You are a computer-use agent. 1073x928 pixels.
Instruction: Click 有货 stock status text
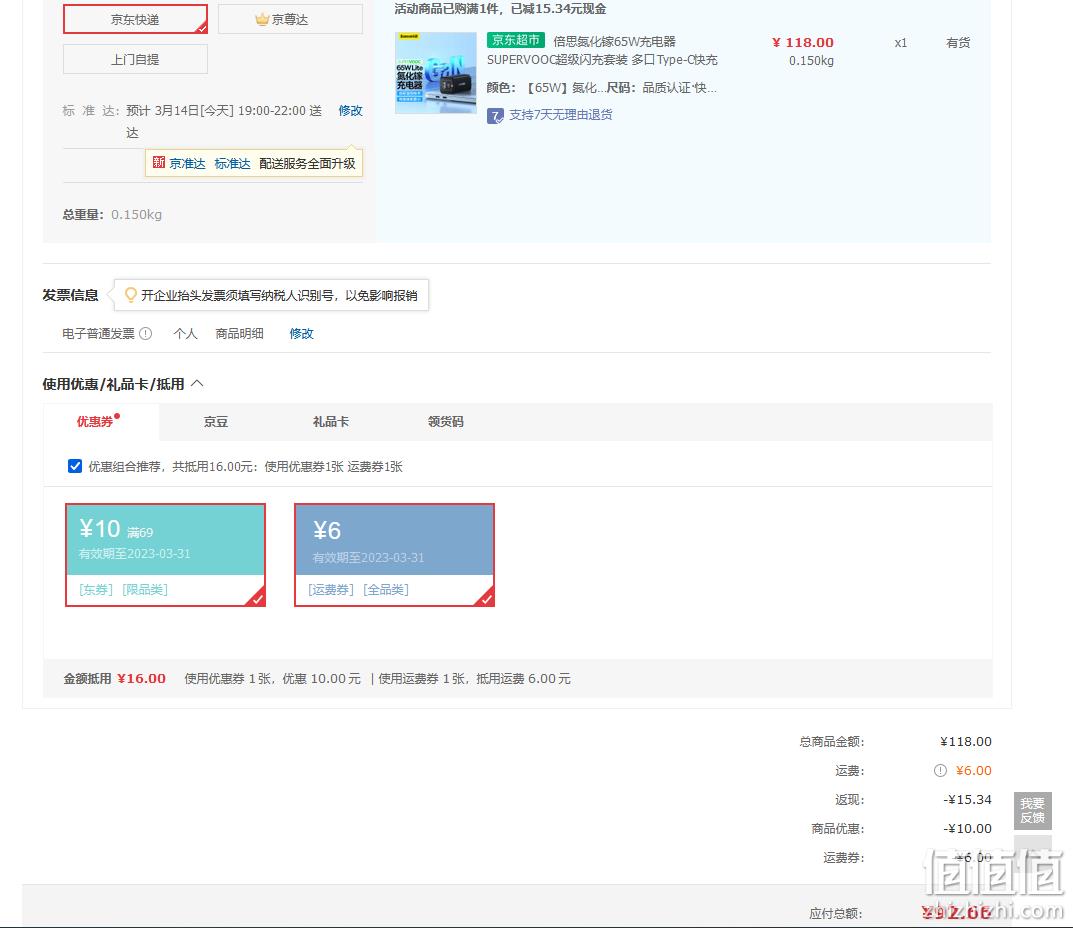(x=958, y=42)
